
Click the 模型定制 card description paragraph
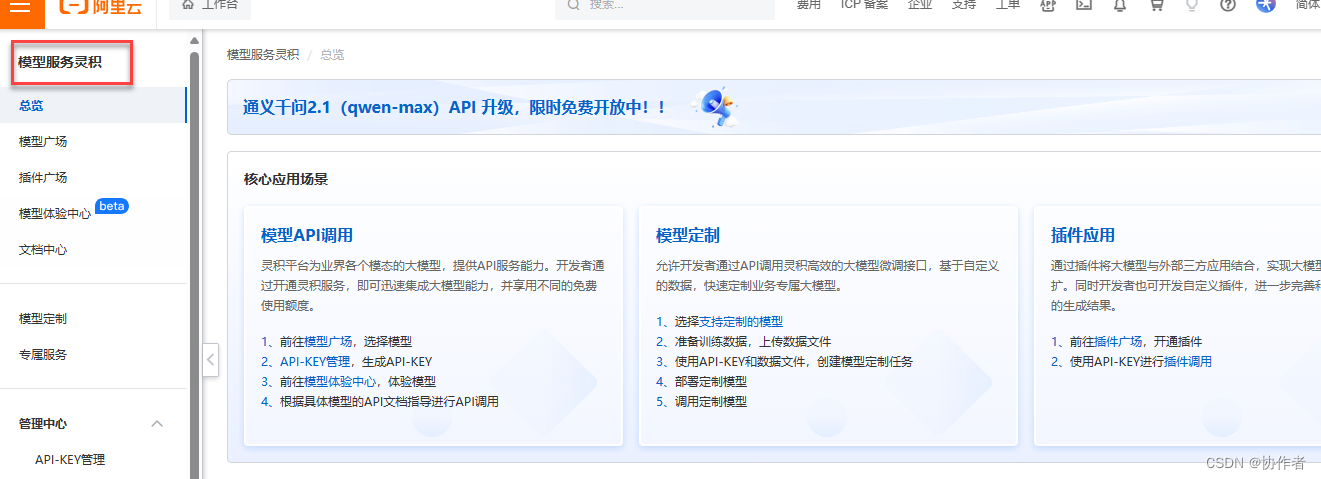point(827,276)
